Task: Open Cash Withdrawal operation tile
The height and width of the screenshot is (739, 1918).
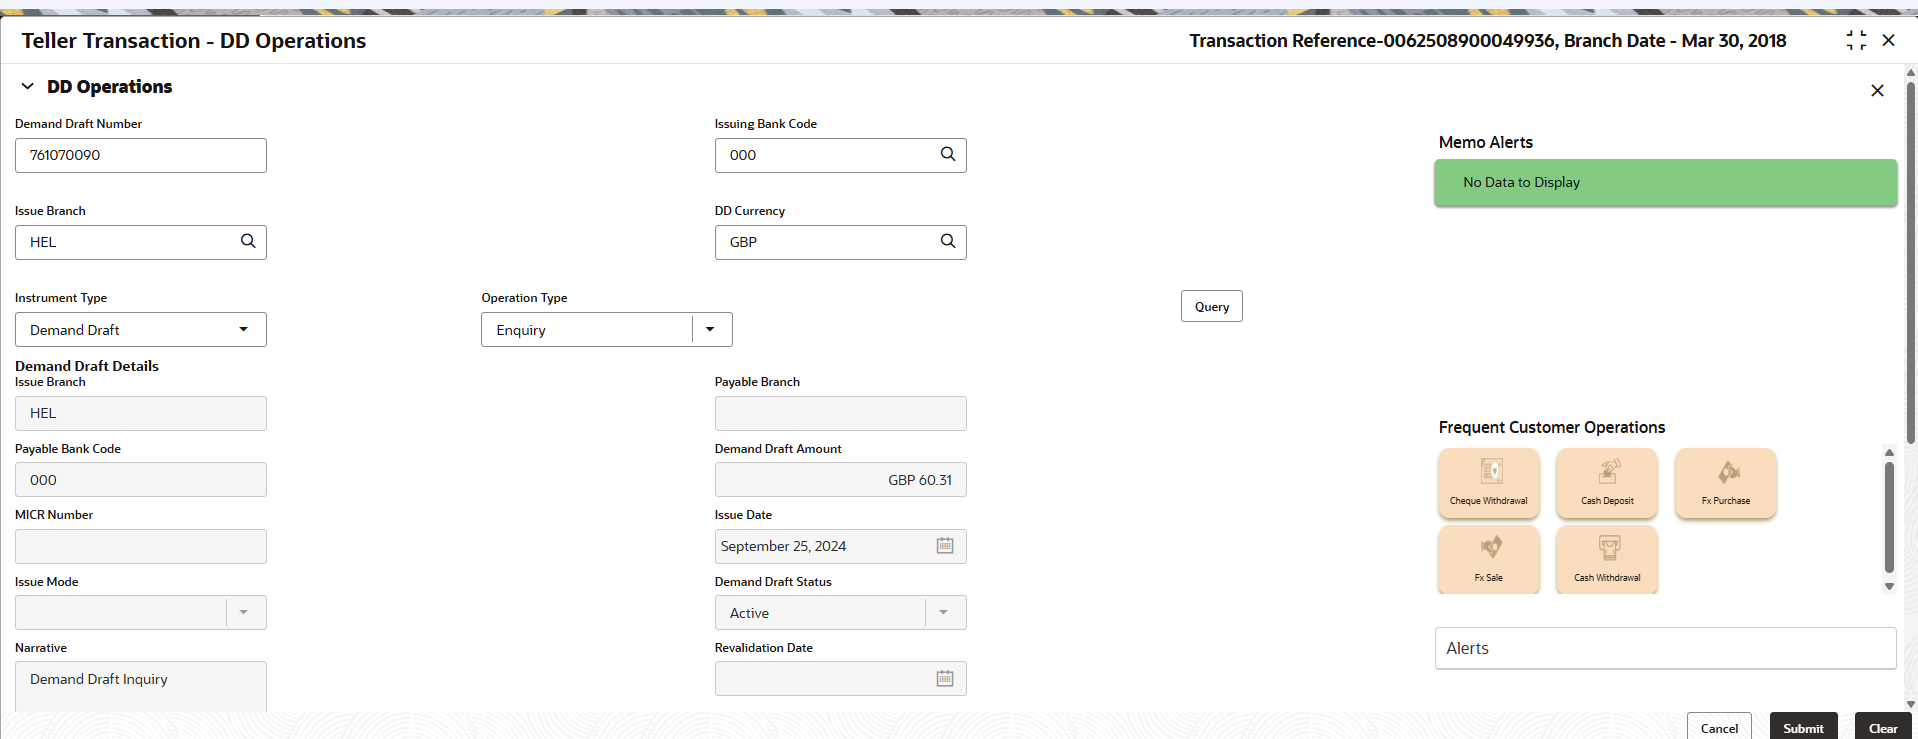Action: [1607, 560]
